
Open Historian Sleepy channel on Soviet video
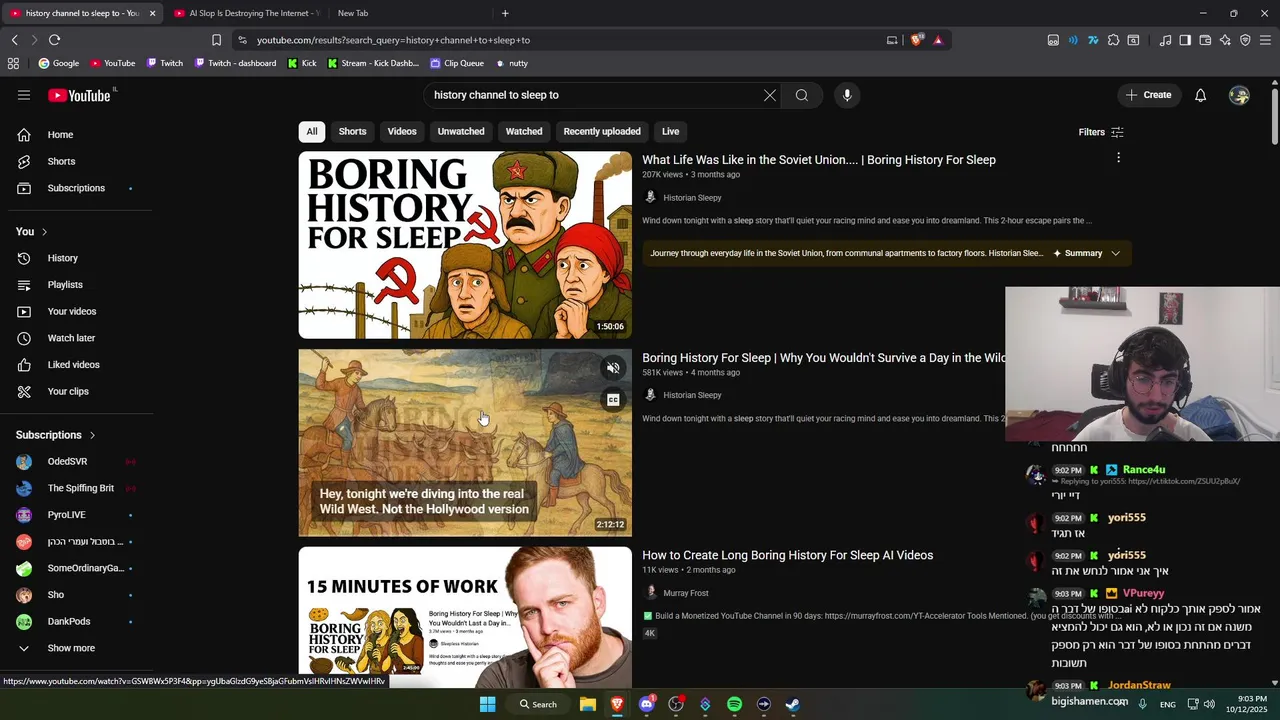692,197
